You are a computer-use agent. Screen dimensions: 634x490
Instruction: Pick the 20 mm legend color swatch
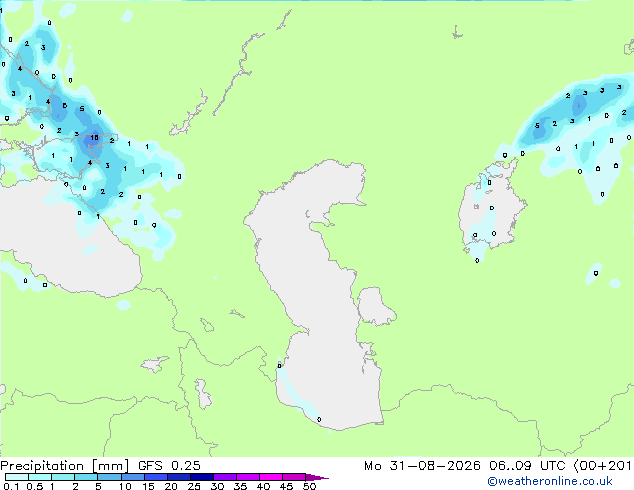coord(179,477)
